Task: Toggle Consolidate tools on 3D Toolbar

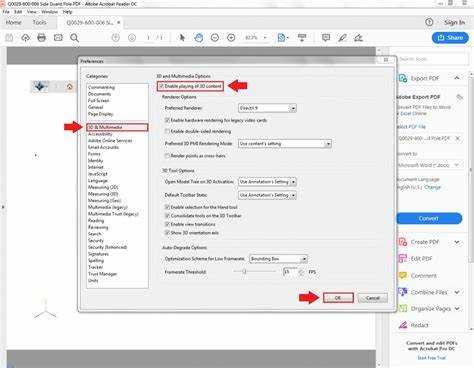Action: [x=167, y=216]
